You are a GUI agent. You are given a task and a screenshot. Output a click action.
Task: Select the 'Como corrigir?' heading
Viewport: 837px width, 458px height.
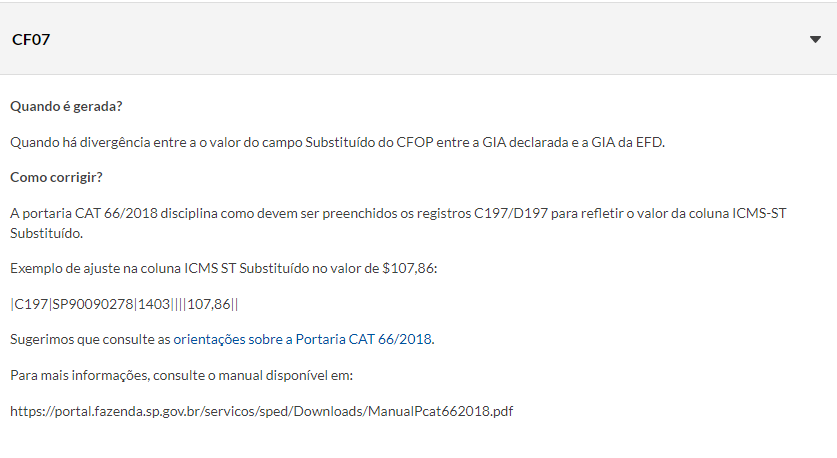tap(56, 177)
